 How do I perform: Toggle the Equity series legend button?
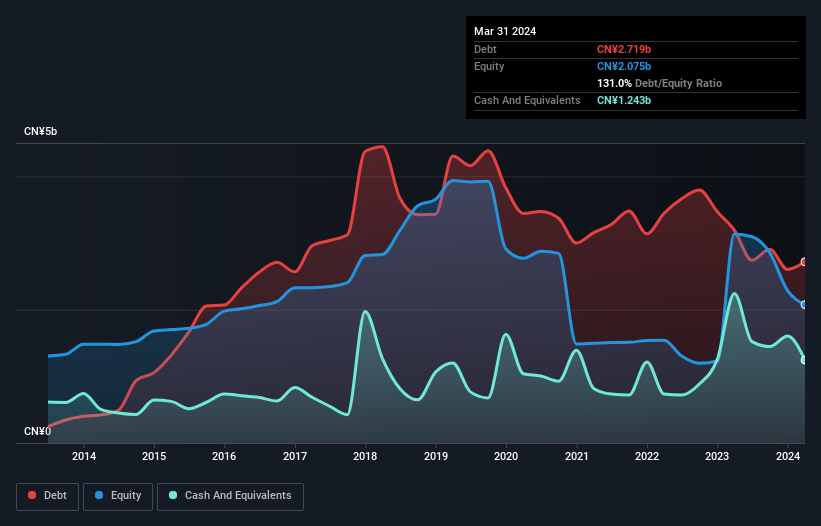(x=118, y=496)
